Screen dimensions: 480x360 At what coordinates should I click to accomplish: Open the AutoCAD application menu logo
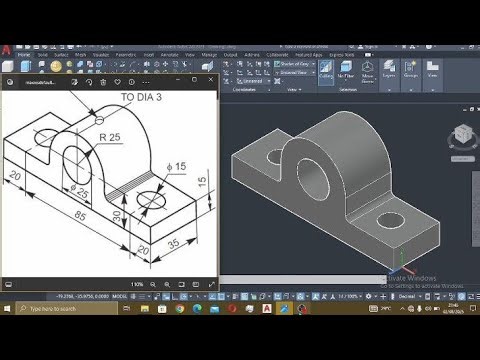click(6, 51)
